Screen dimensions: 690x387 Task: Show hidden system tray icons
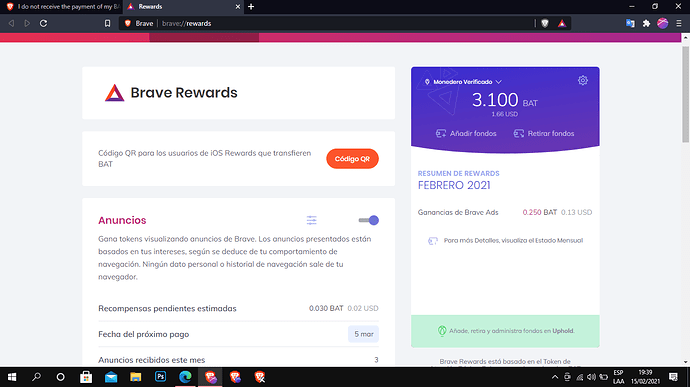tap(555, 377)
